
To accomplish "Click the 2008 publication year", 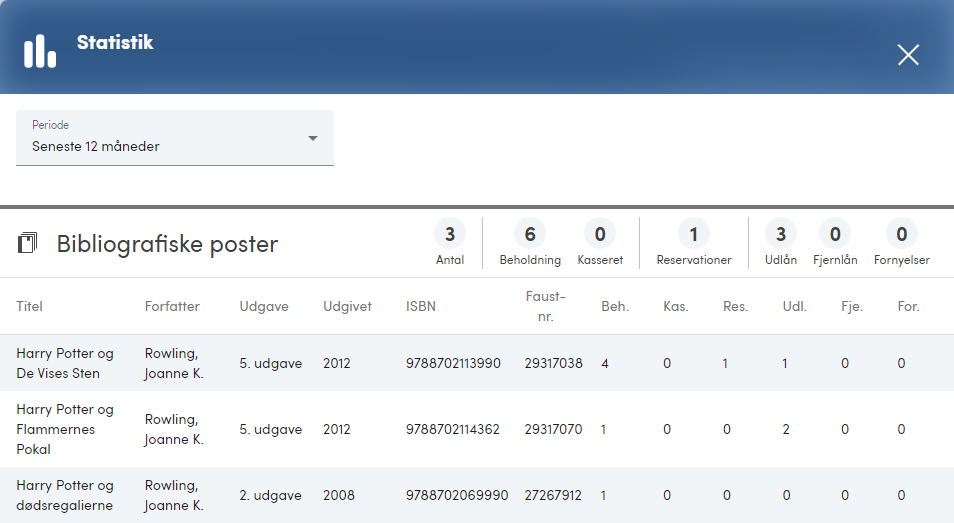I will 339,495.
